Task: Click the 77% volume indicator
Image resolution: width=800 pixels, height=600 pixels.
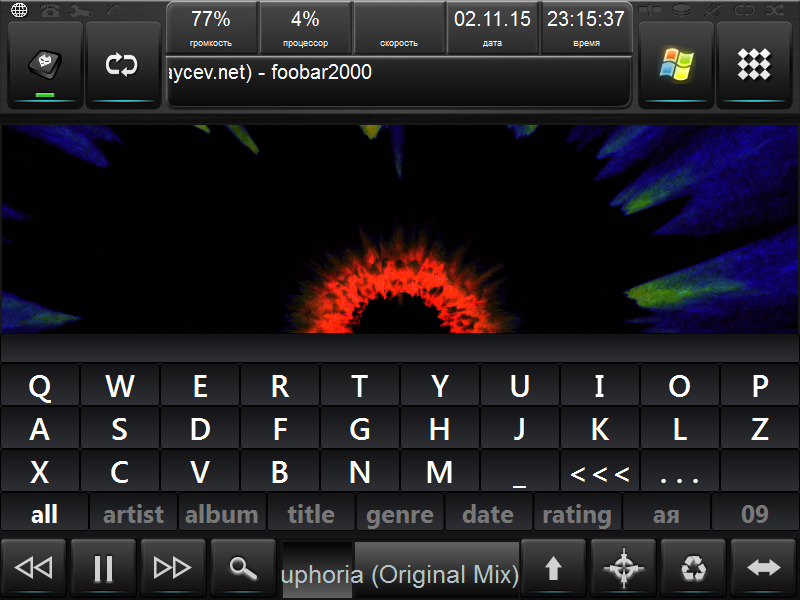Action: [210, 27]
